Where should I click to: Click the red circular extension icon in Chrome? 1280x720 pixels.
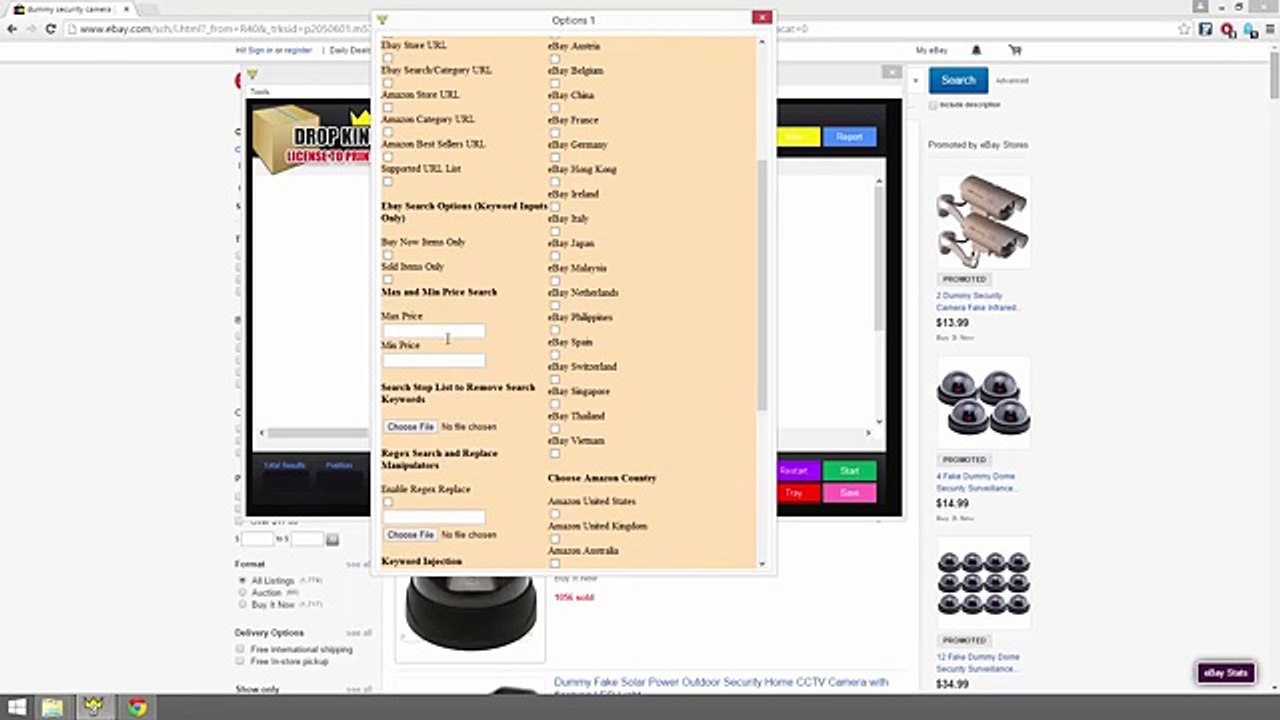tap(1228, 29)
